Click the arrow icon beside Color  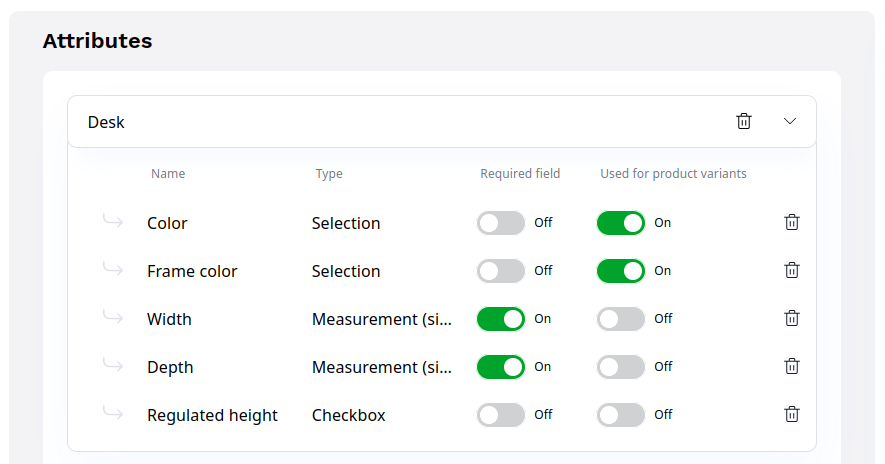[113, 222]
